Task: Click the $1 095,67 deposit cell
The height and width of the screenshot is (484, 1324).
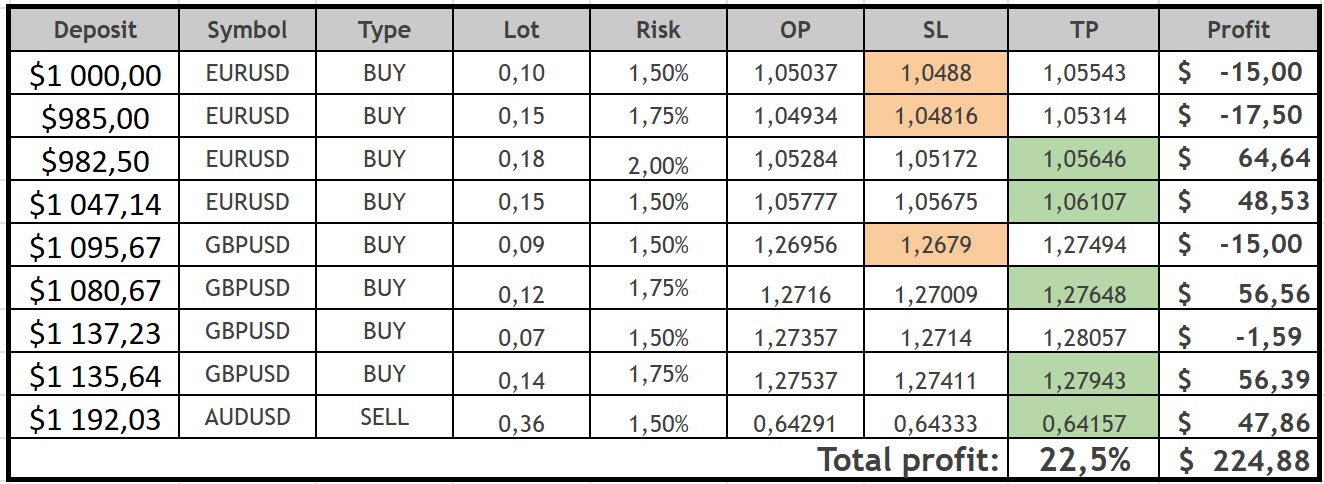Action: pos(95,245)
